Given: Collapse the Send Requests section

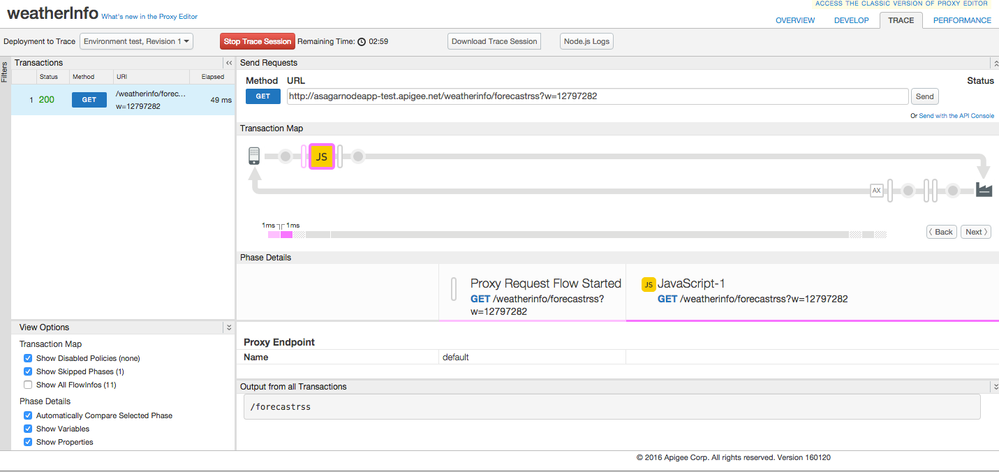Looking at the screenshot, I should tap(995, 63).
